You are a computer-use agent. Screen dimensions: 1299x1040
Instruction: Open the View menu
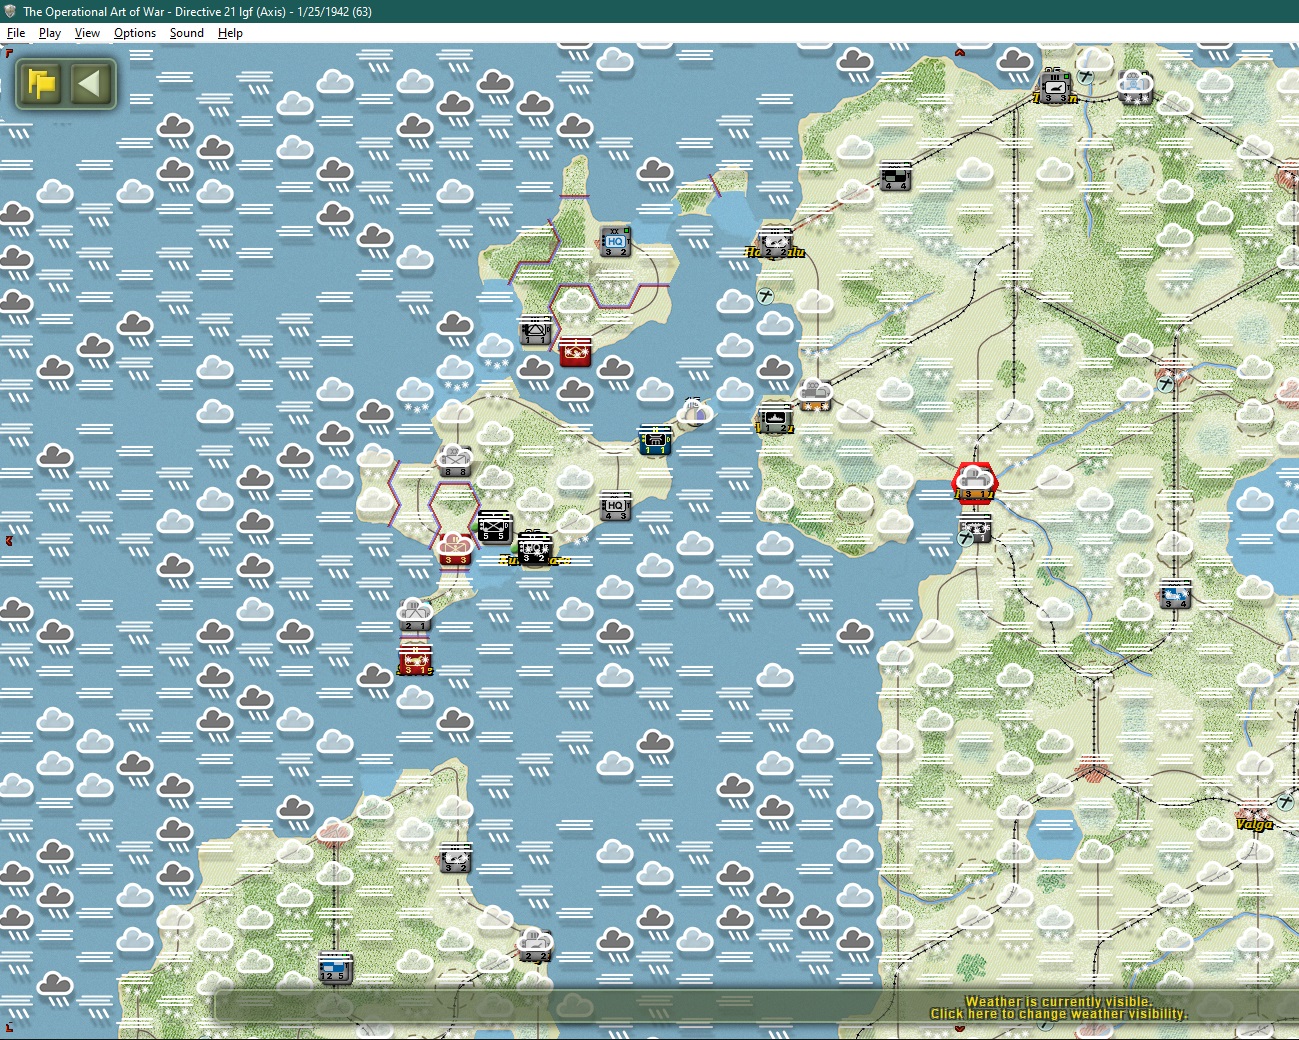(x=87, y=33)
